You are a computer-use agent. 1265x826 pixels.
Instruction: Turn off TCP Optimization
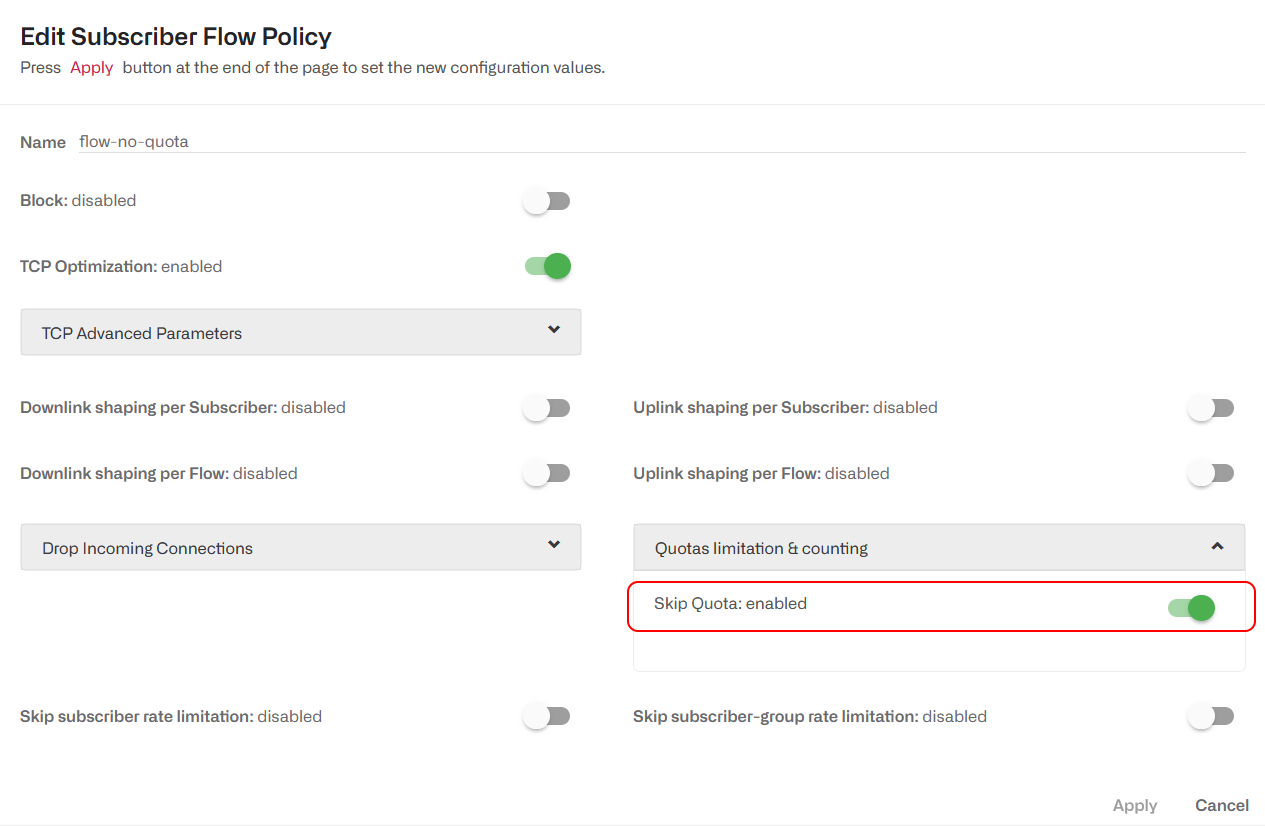[x=546, y=266]
